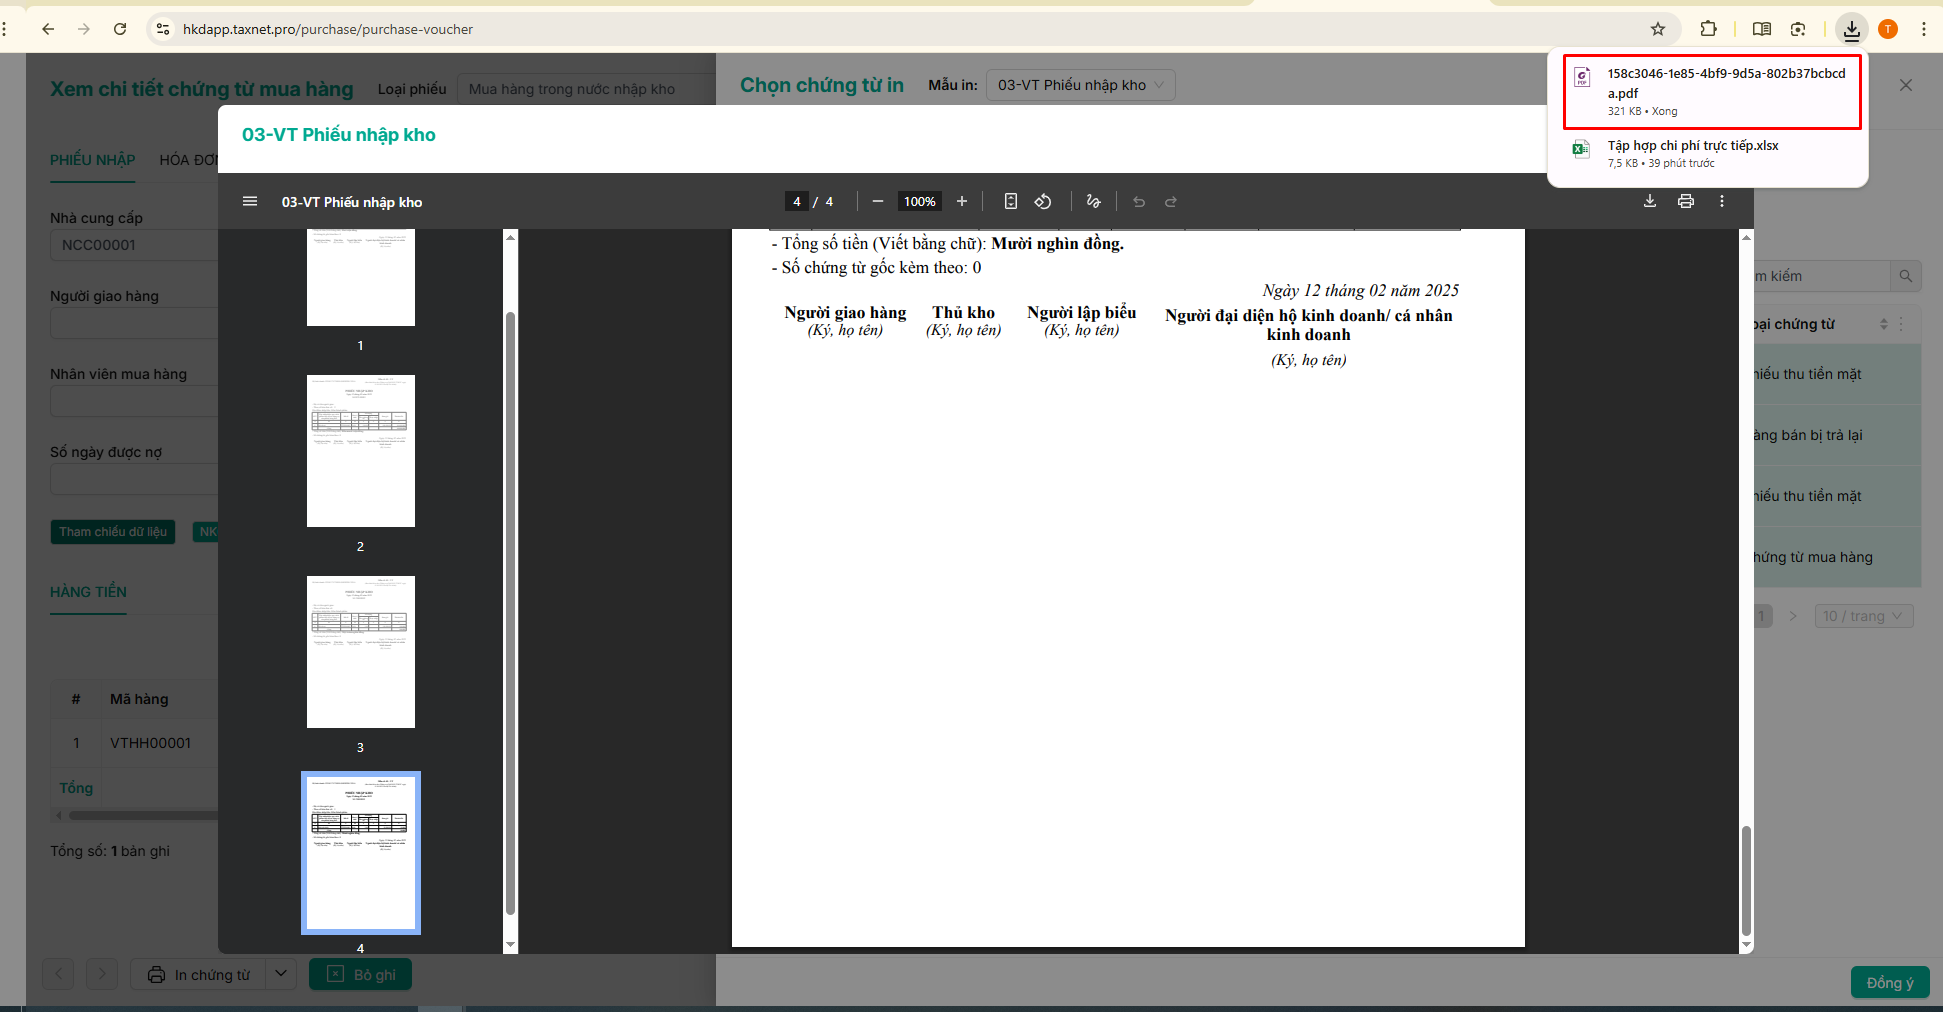Switch to the PHIẾU NHẬP tab
This screenshot has width=1943, height=1012.
93,160
